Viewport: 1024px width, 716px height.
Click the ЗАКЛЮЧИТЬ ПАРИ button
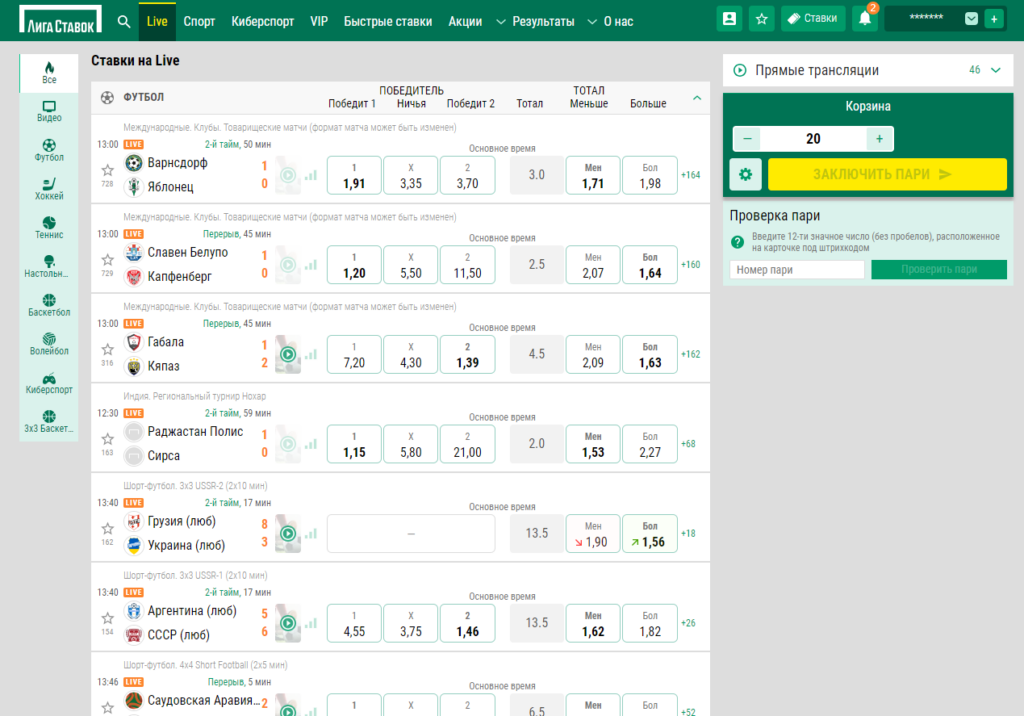[887, 174]
